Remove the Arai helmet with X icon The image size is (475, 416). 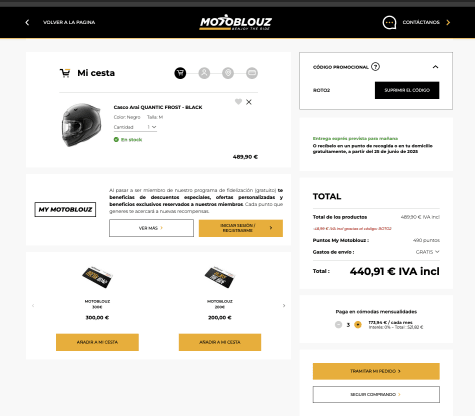click(249, 102)
